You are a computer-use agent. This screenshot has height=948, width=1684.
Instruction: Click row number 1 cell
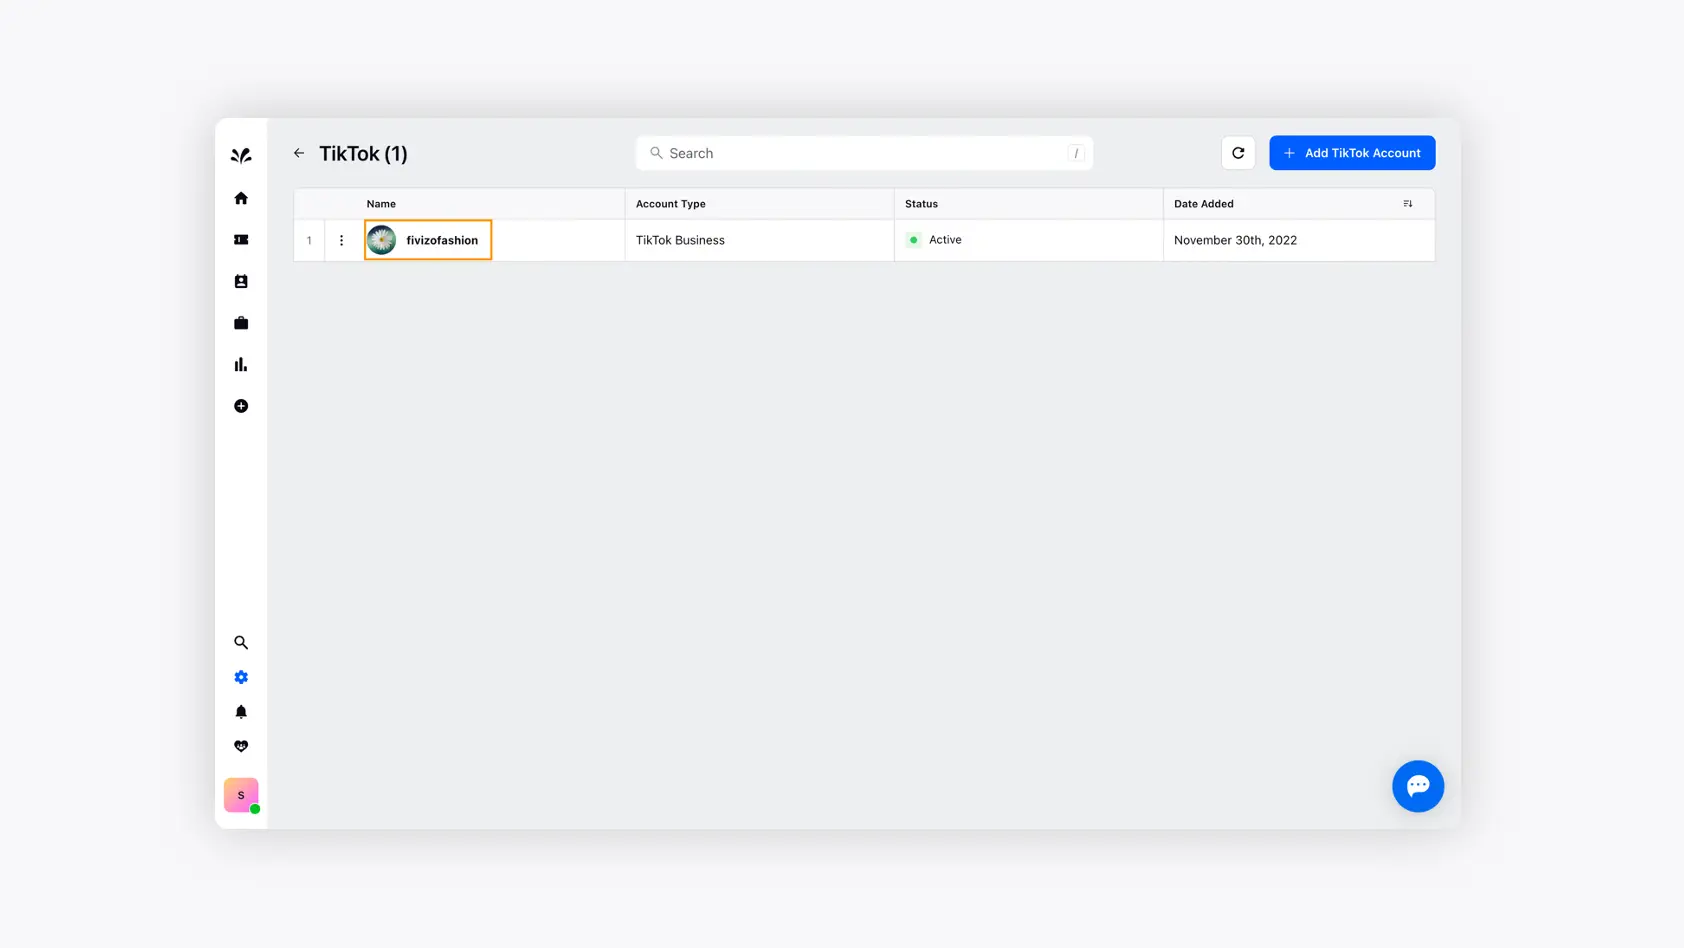click(x=309, y=240)
